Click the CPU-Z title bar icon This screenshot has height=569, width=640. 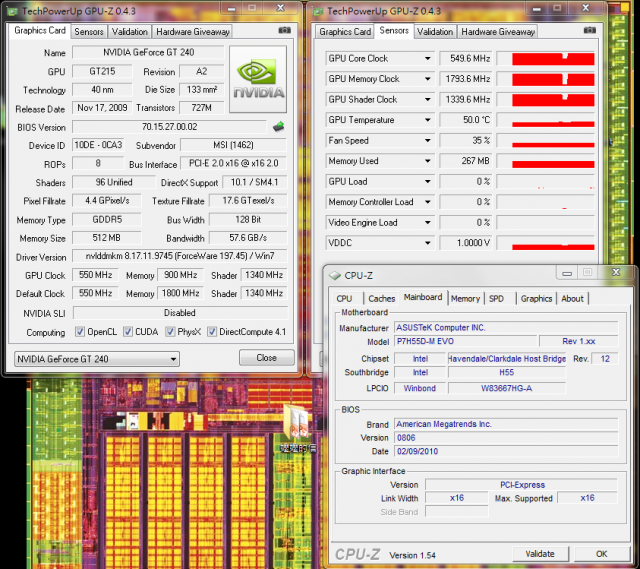[335, 276]
